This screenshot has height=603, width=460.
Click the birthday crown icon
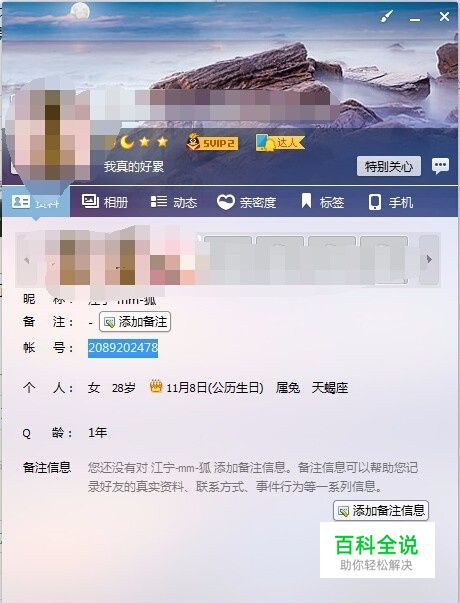pos(156,386)
